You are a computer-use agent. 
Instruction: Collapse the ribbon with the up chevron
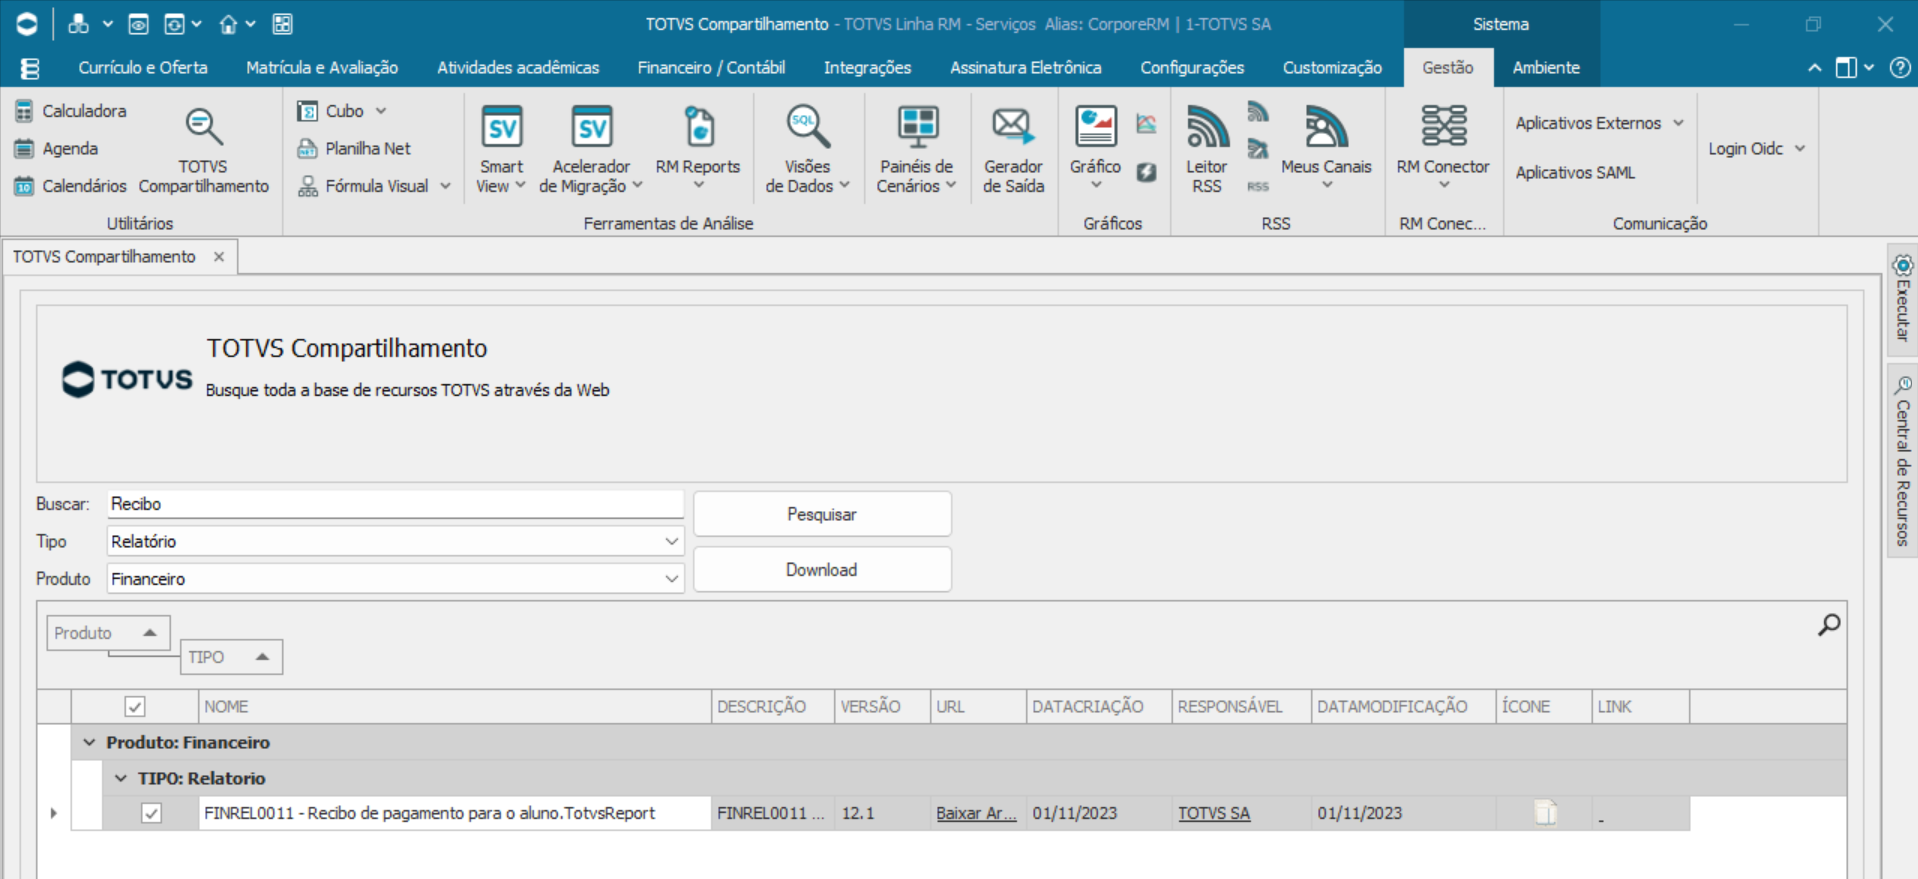(1814, 68)
